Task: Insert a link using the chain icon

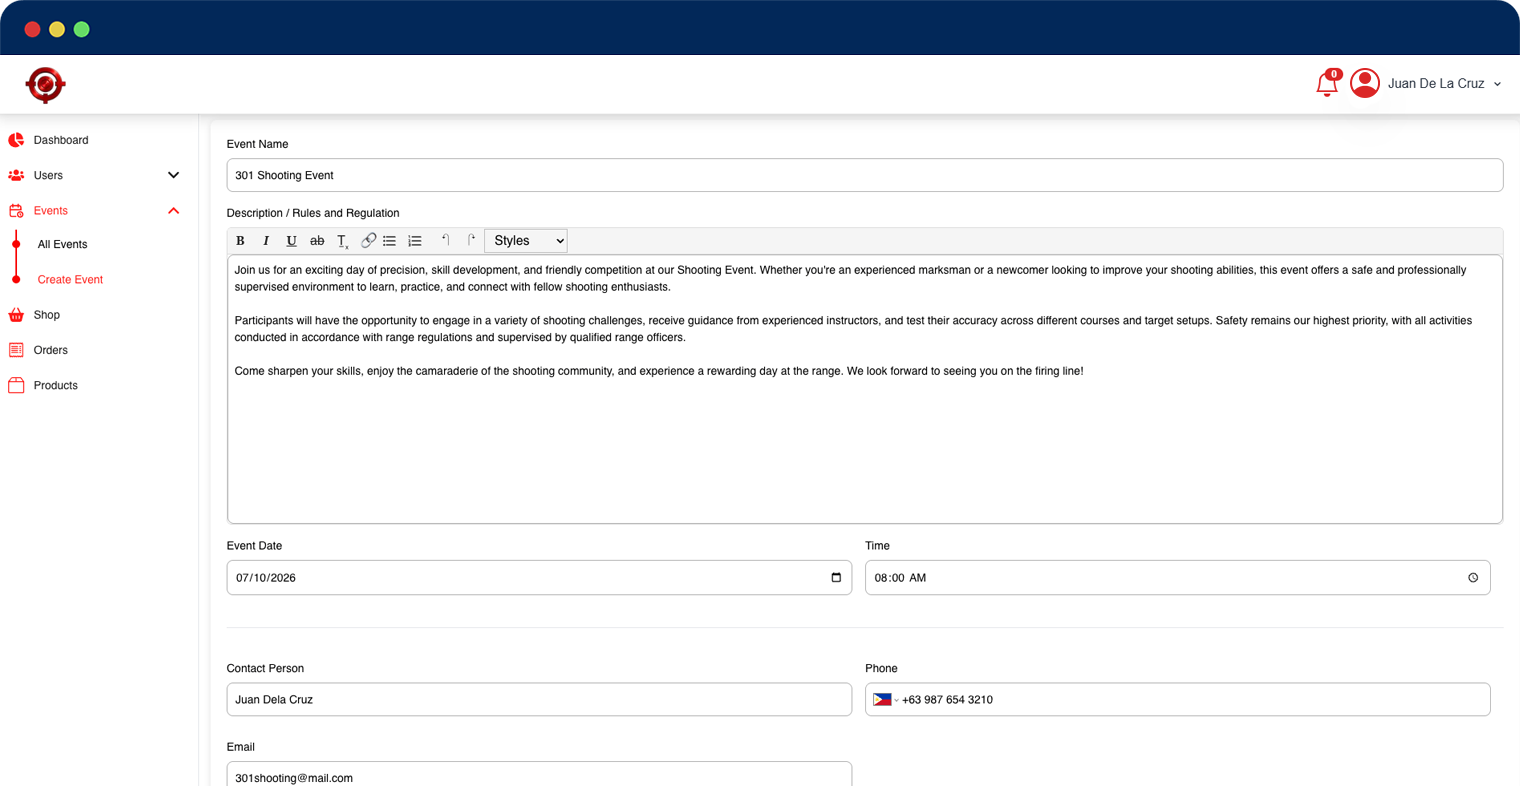Action: [368, 241]
